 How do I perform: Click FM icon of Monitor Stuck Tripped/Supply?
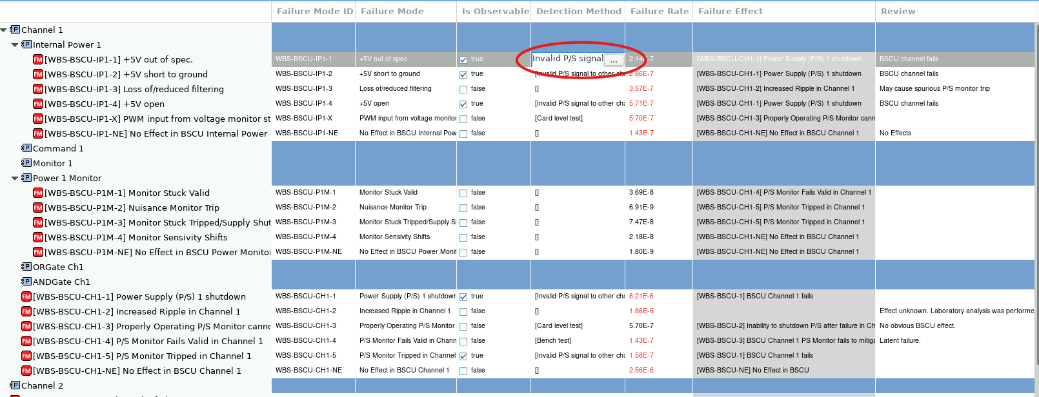coord(38,222)
